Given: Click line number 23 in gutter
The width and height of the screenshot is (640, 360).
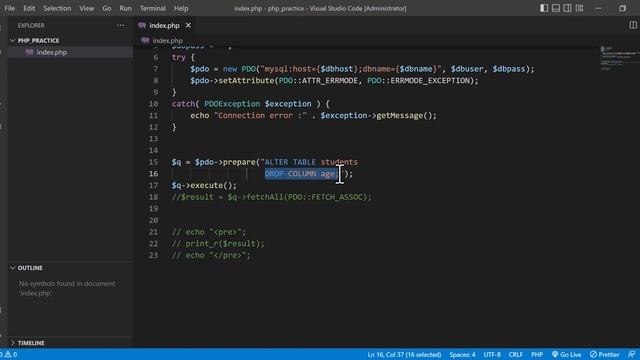Looking at the screenshot, I should pos(153,256).
